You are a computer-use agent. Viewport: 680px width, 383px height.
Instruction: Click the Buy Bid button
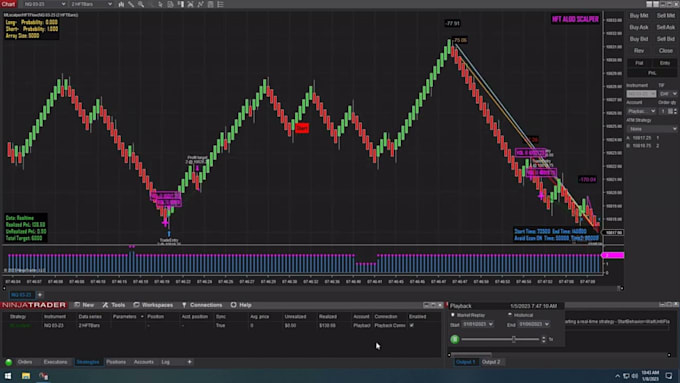click(x=639, y=39)
